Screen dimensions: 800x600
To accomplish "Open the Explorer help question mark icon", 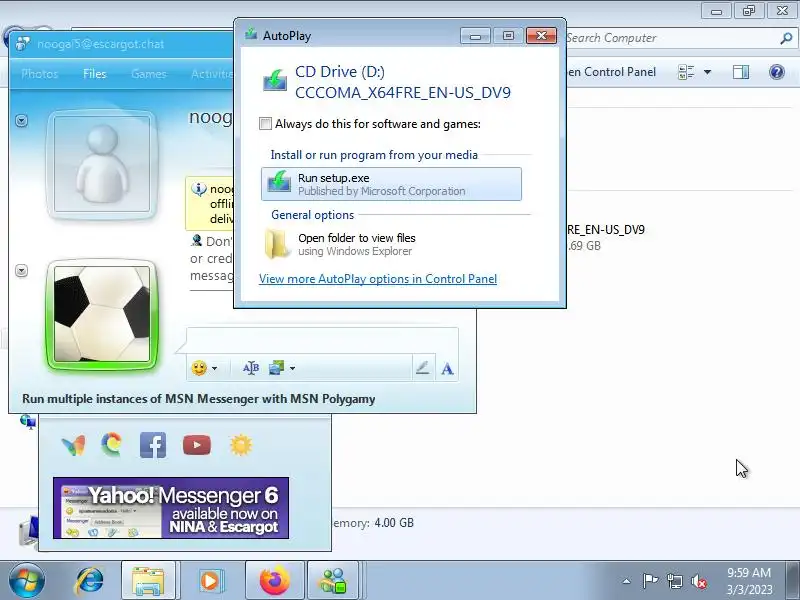I will [777, 72].
